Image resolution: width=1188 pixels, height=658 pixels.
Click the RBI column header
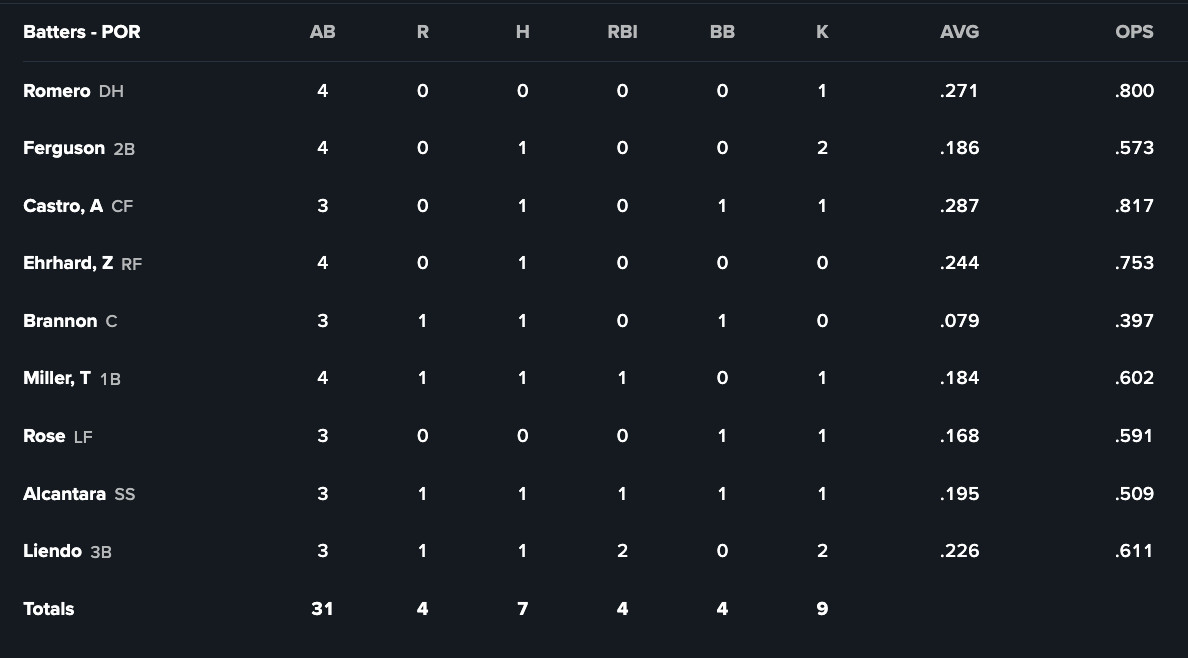click(622, 32)
